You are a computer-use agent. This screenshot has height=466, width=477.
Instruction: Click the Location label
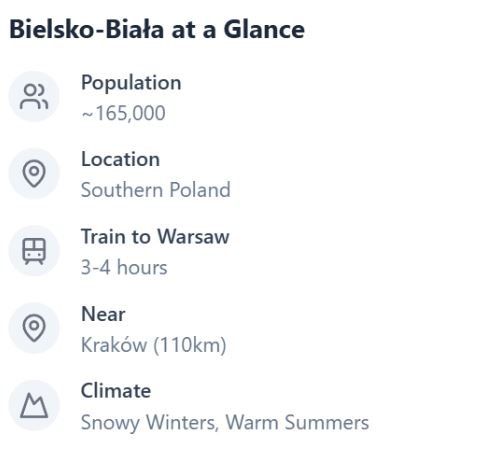121,159
